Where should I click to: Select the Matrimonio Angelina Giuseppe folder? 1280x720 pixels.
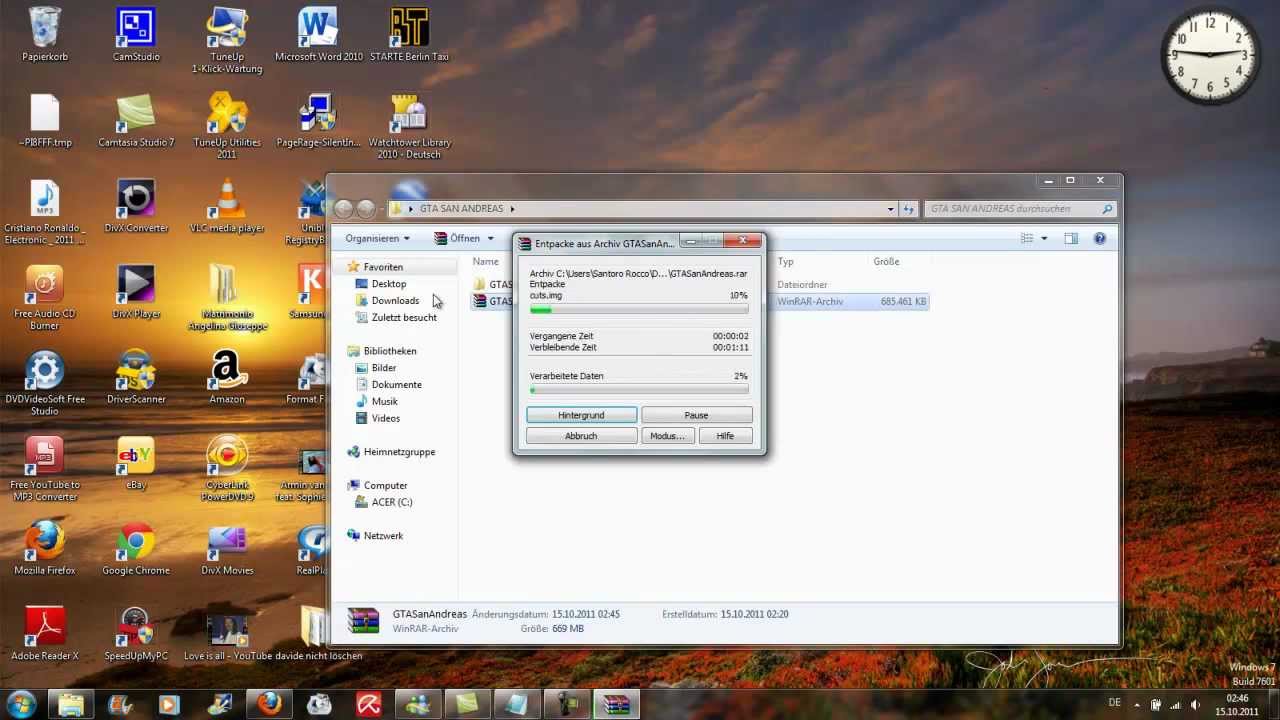tap(227, 298)
